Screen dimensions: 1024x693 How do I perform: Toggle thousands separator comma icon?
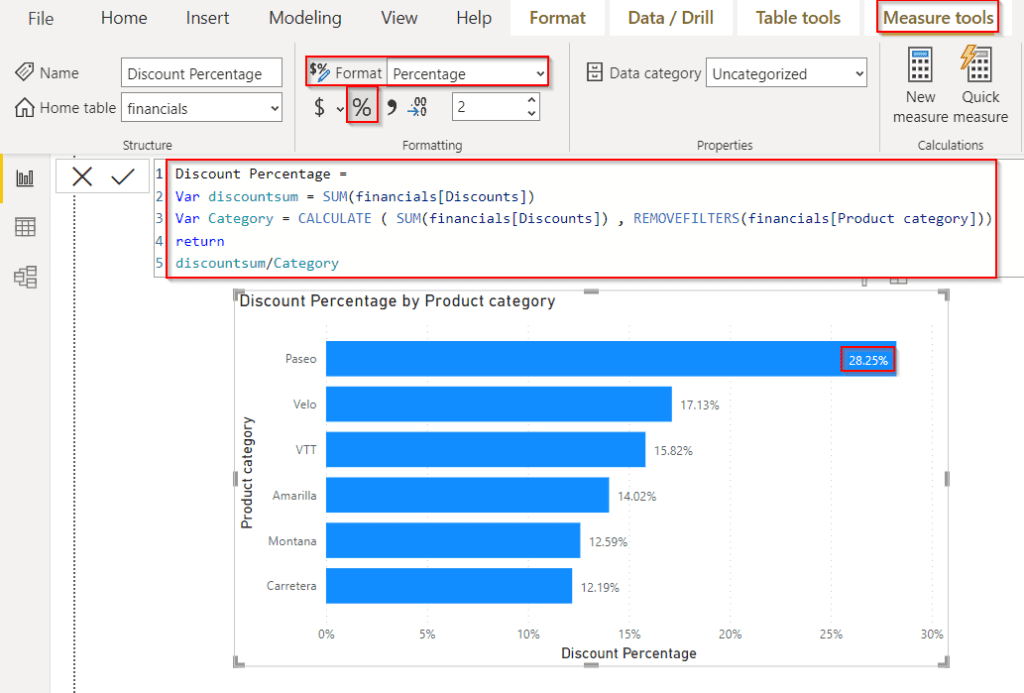pos(391,107)
